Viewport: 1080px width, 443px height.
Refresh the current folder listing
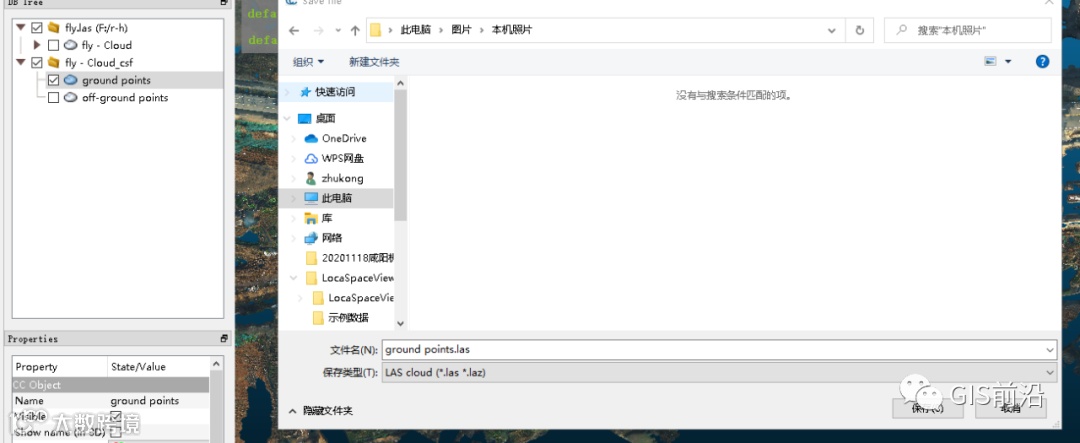click(x=860, y=30)
